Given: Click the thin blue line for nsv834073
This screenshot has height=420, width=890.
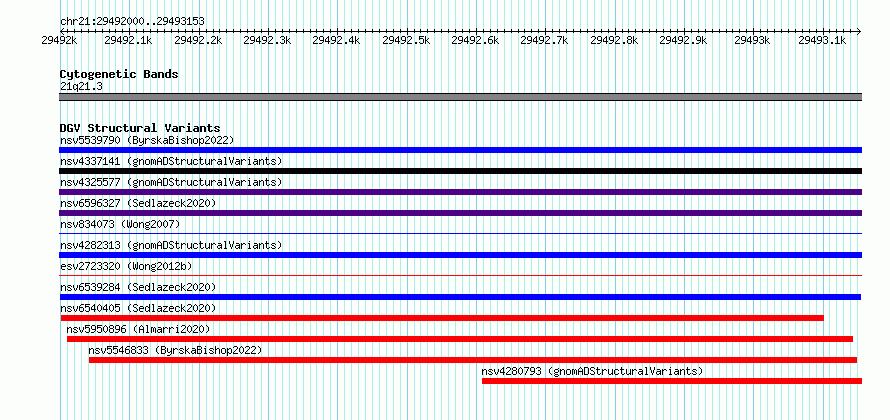Looking at the screenshot, I should pyautogui.click(x=460, y=233).
